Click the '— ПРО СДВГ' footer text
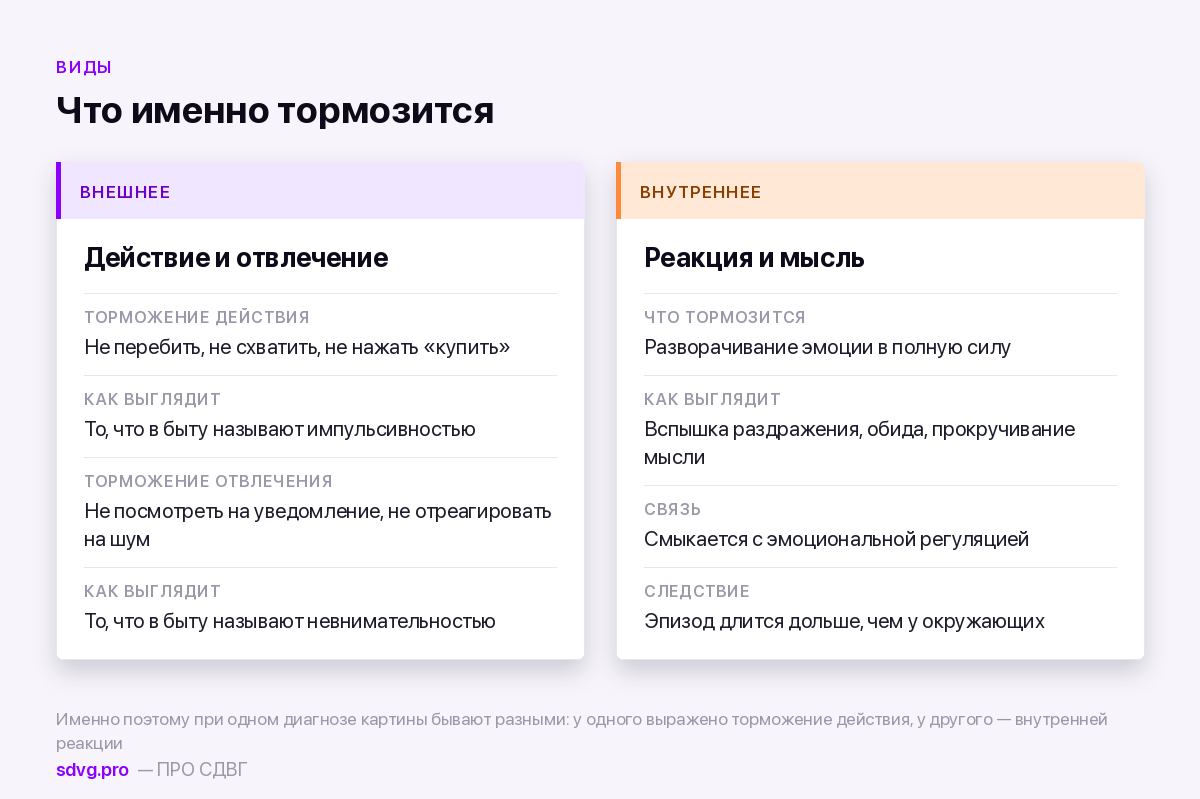 pyautogui.click(x=192, y=770)
